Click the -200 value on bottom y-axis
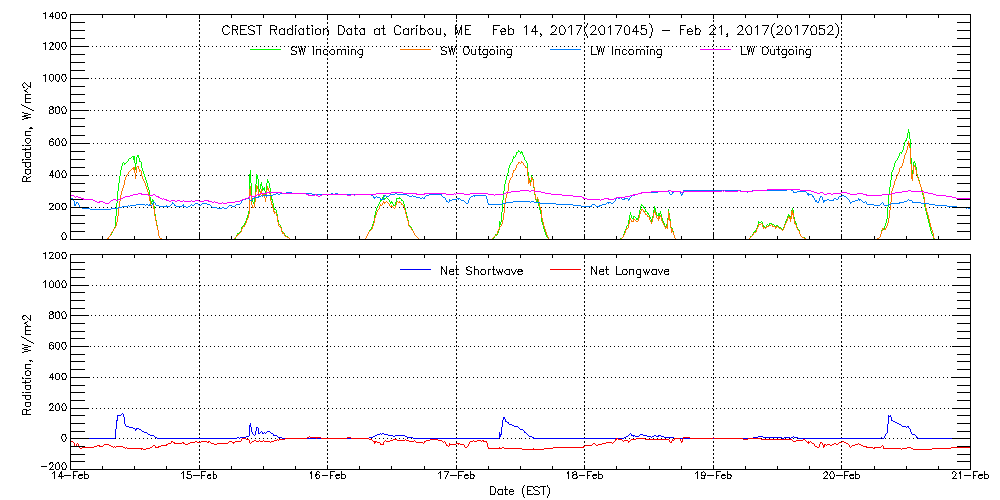The height and width of the screenshot is (500, 1000). click(50, 466)
